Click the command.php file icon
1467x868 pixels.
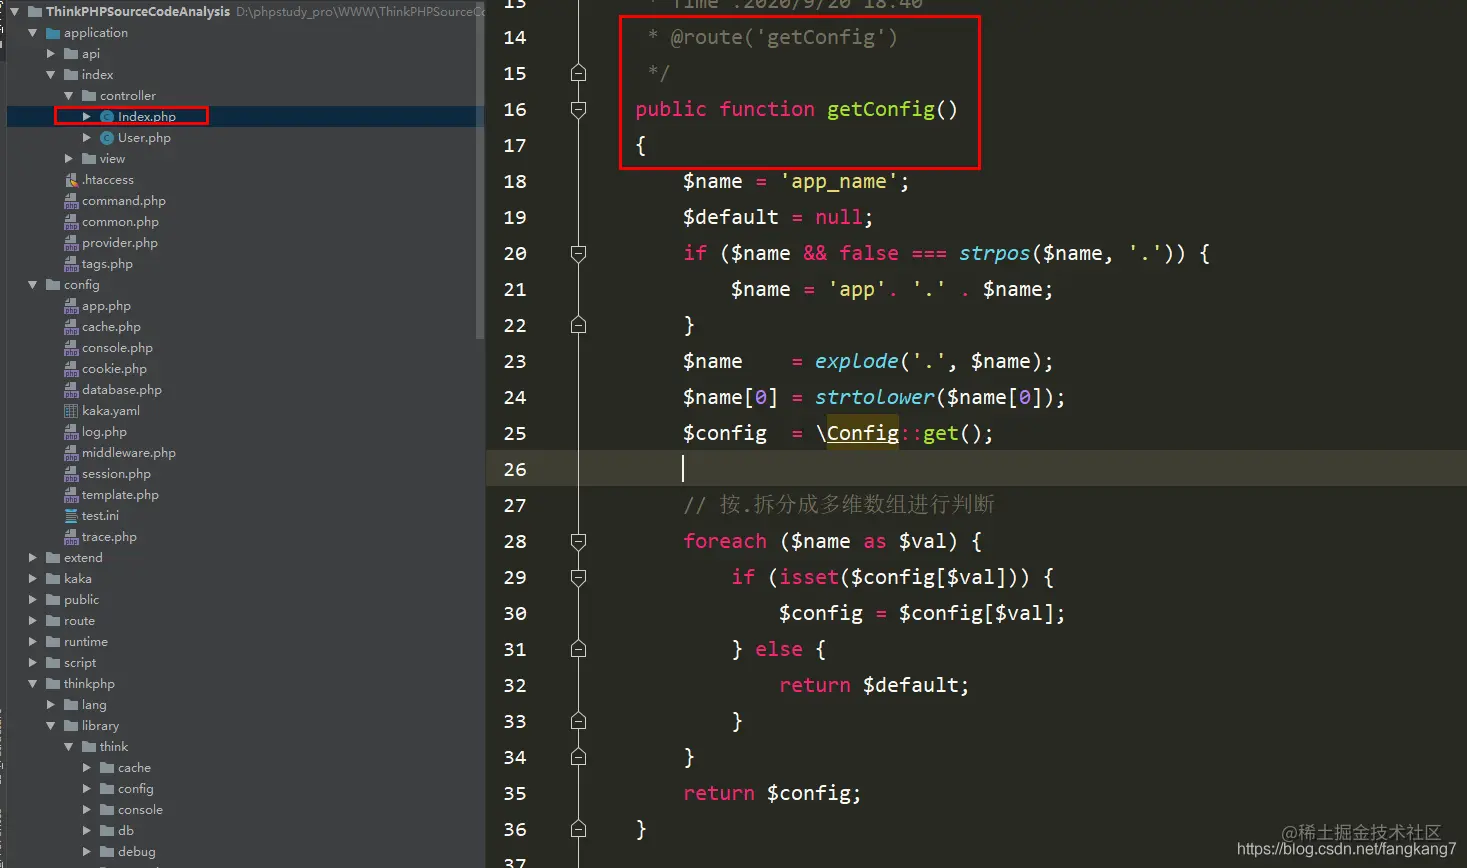[71, 201]
